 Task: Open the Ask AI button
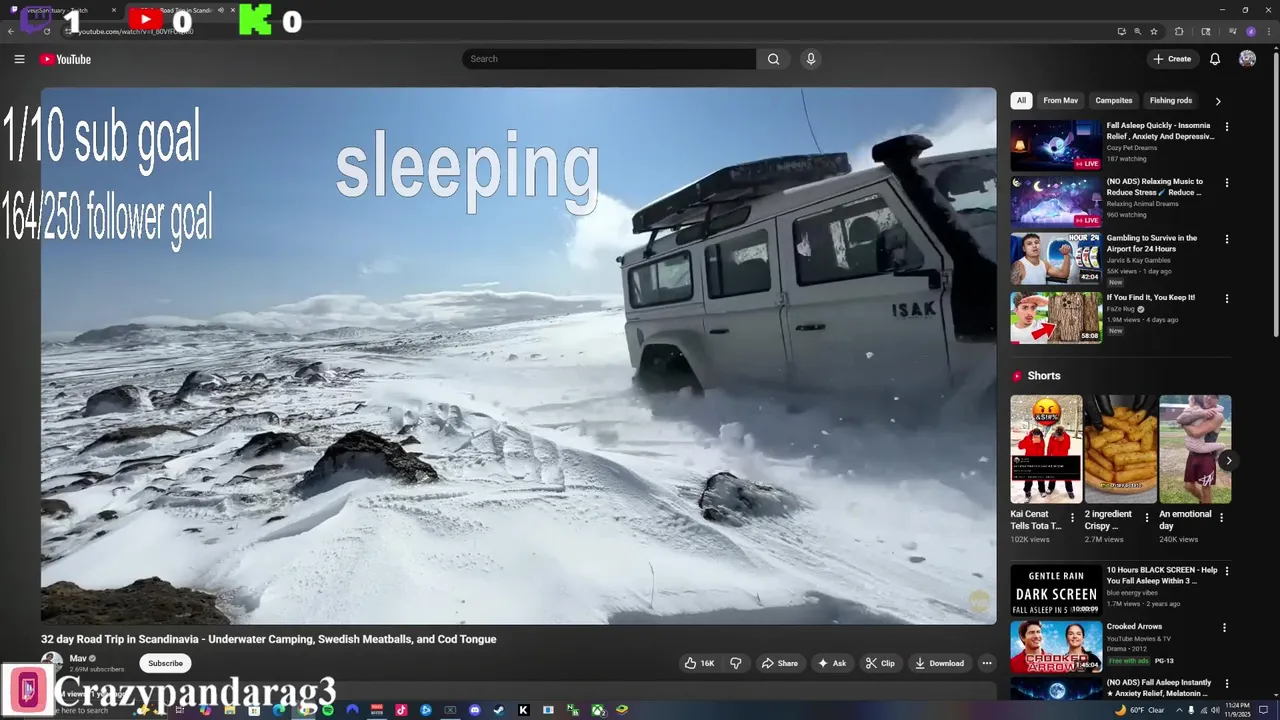pyautogui.click(x=832, y=663)
